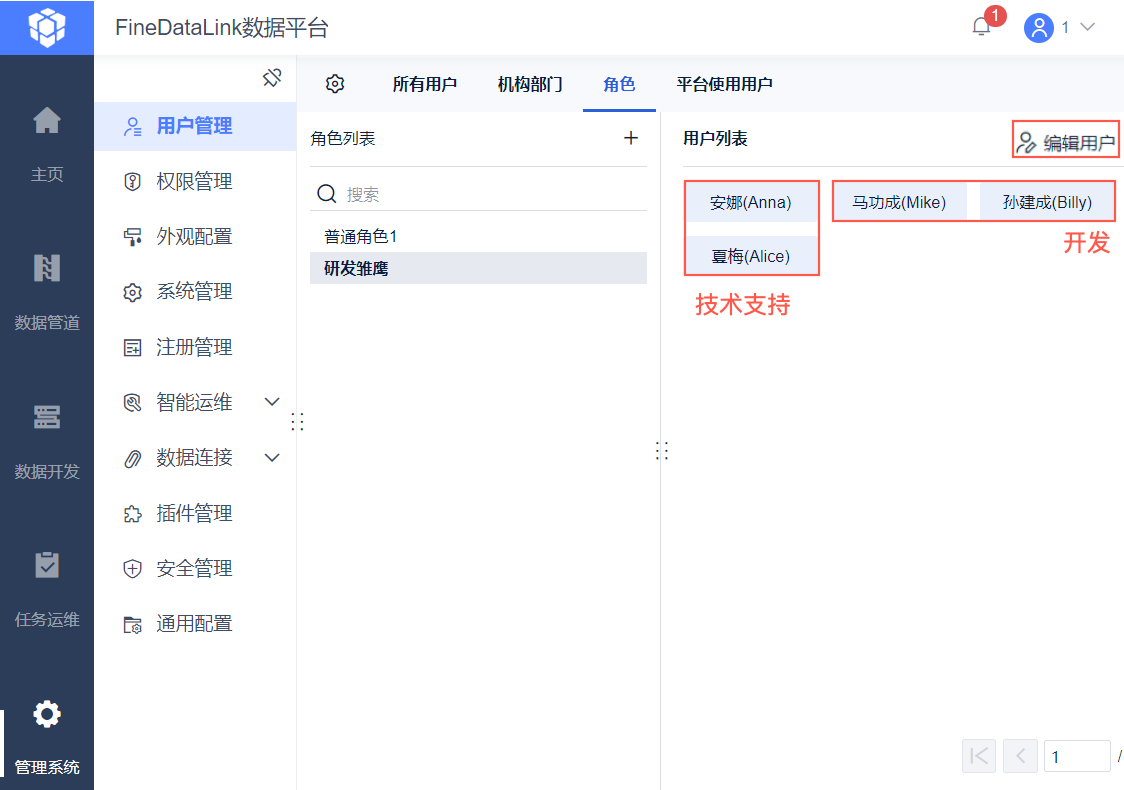
Task: Open the 主页 home section
Action: coord(47,144)
